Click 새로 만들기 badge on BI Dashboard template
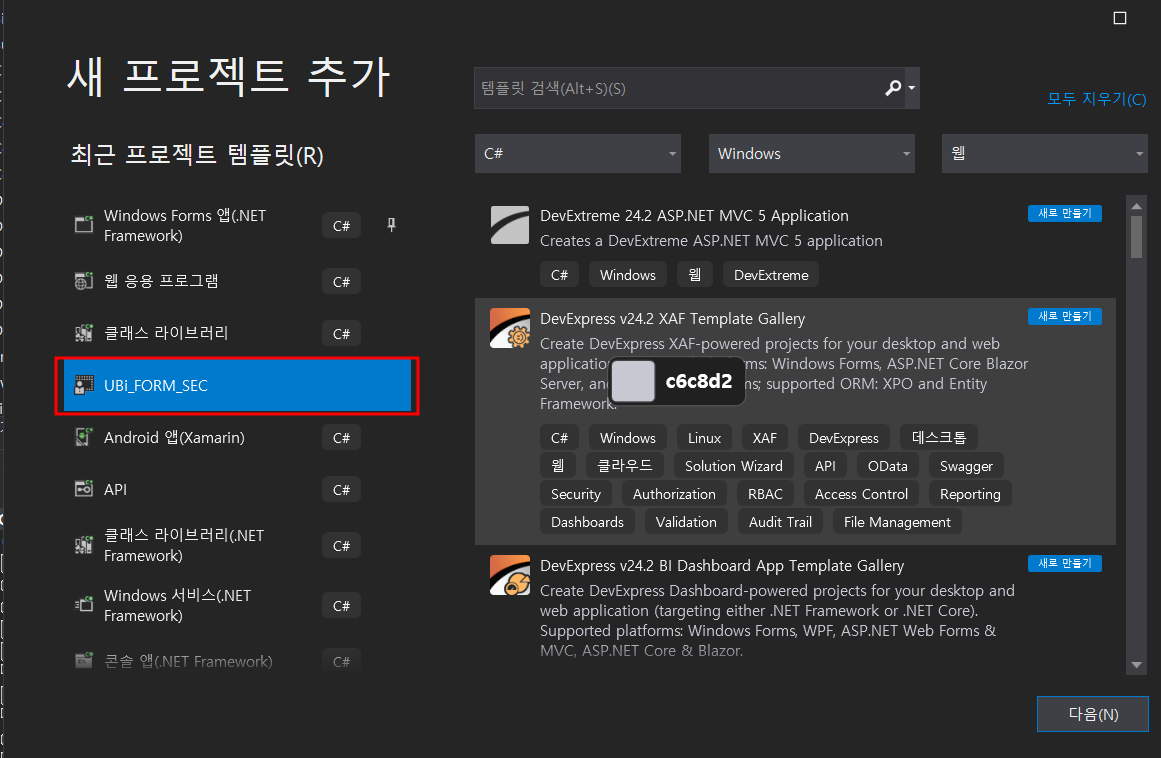The height and width of the screenshot is (758, 1161). 1065,563
